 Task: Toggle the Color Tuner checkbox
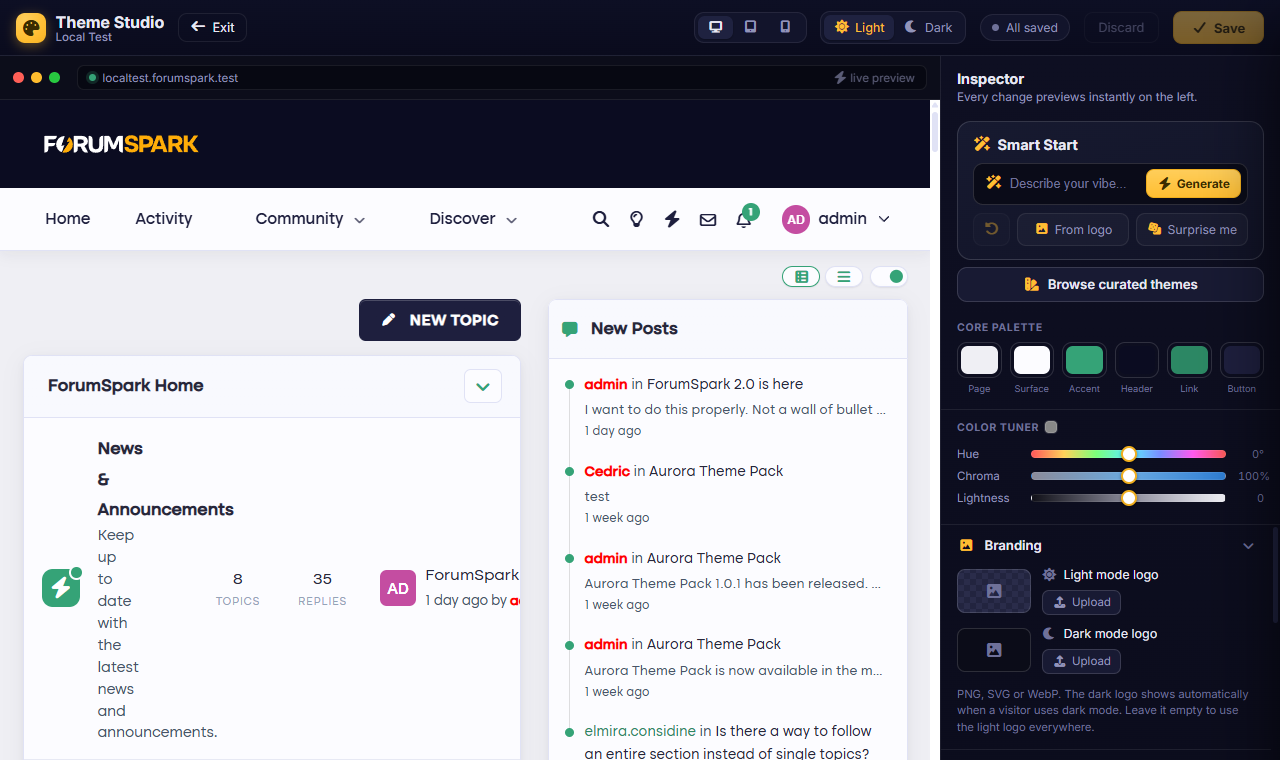1051,427
